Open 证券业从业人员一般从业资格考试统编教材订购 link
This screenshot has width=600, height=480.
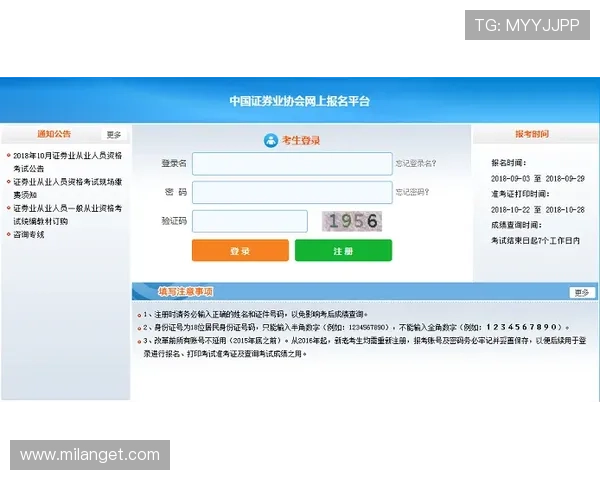67,215
